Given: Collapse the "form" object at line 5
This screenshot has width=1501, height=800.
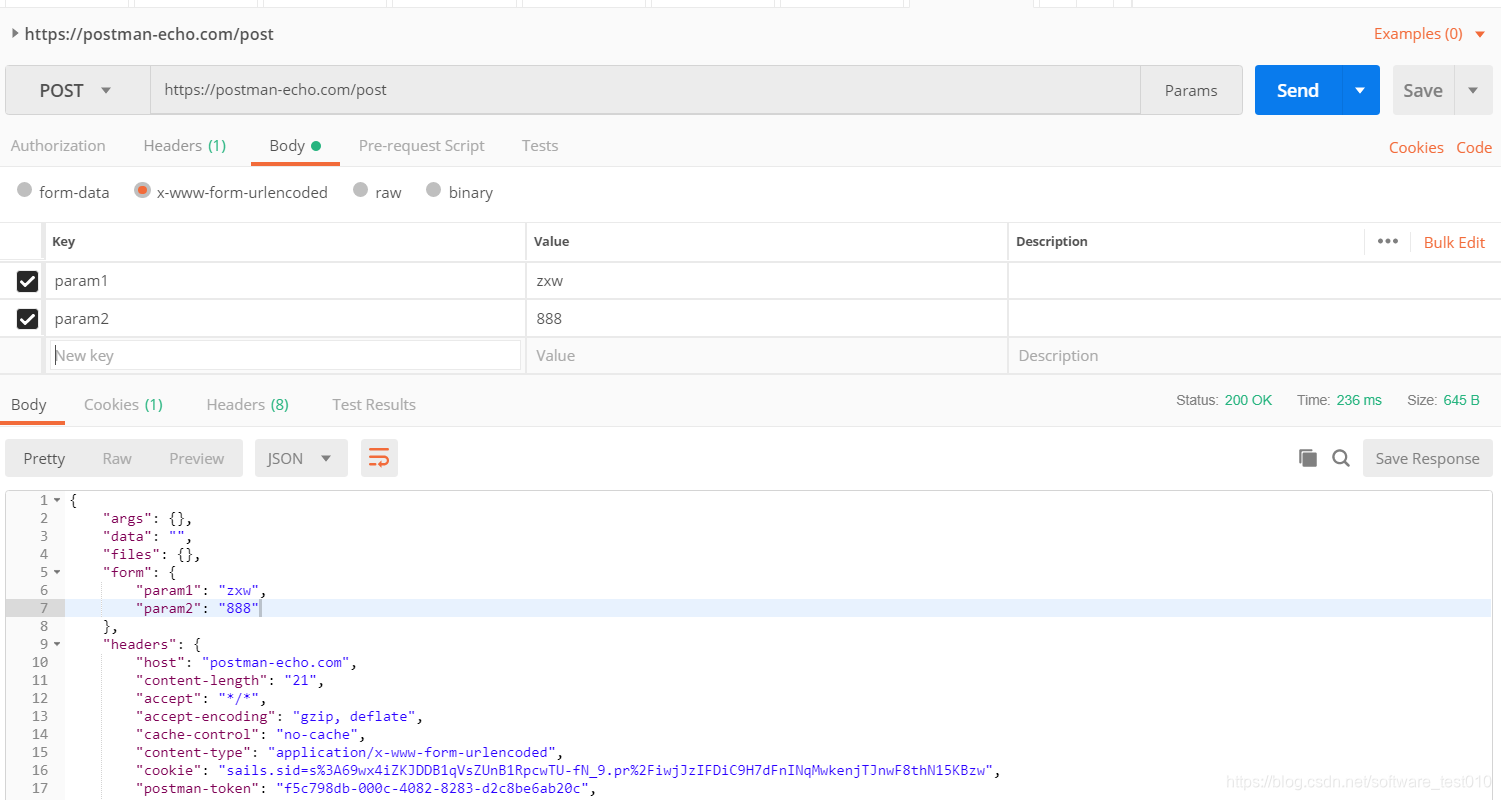Looking at the screenshot, I should pos(57,571).
